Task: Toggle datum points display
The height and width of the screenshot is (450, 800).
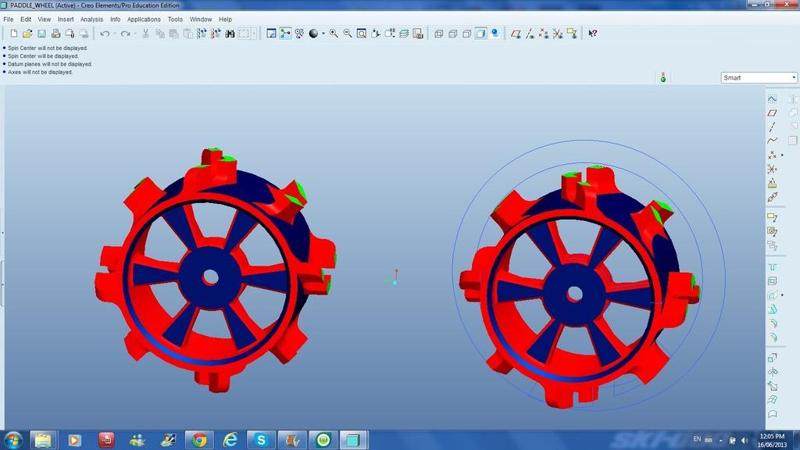Action: pos(544,34)
